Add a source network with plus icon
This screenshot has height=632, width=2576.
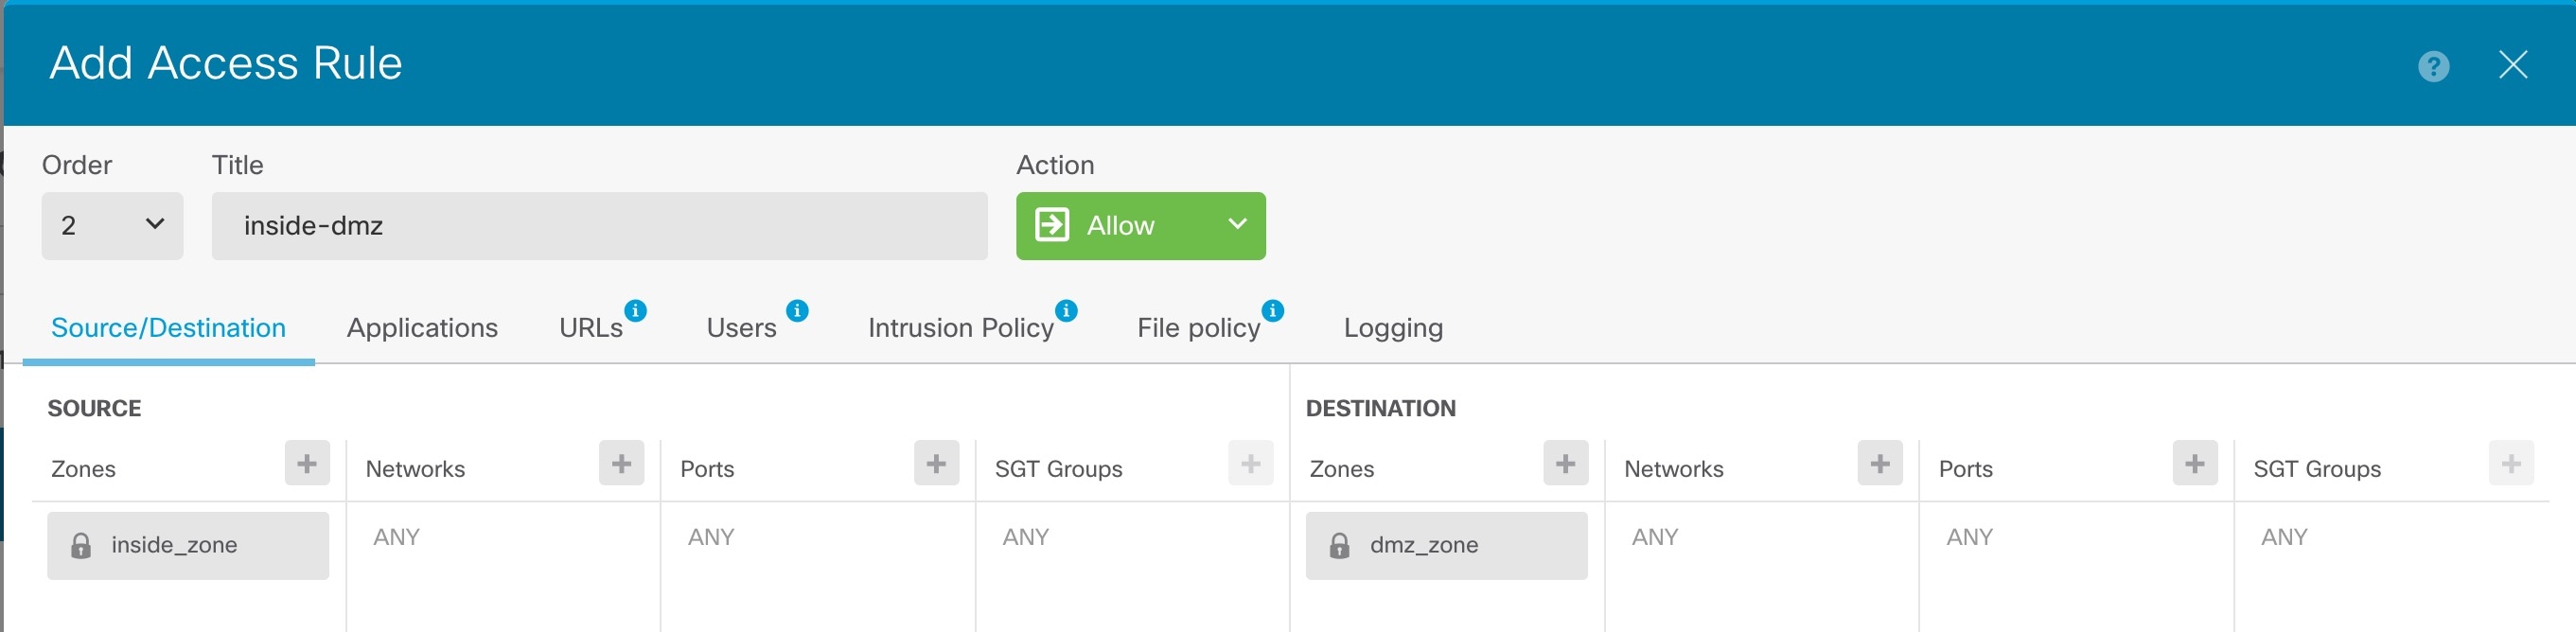[x=621, y=464]
